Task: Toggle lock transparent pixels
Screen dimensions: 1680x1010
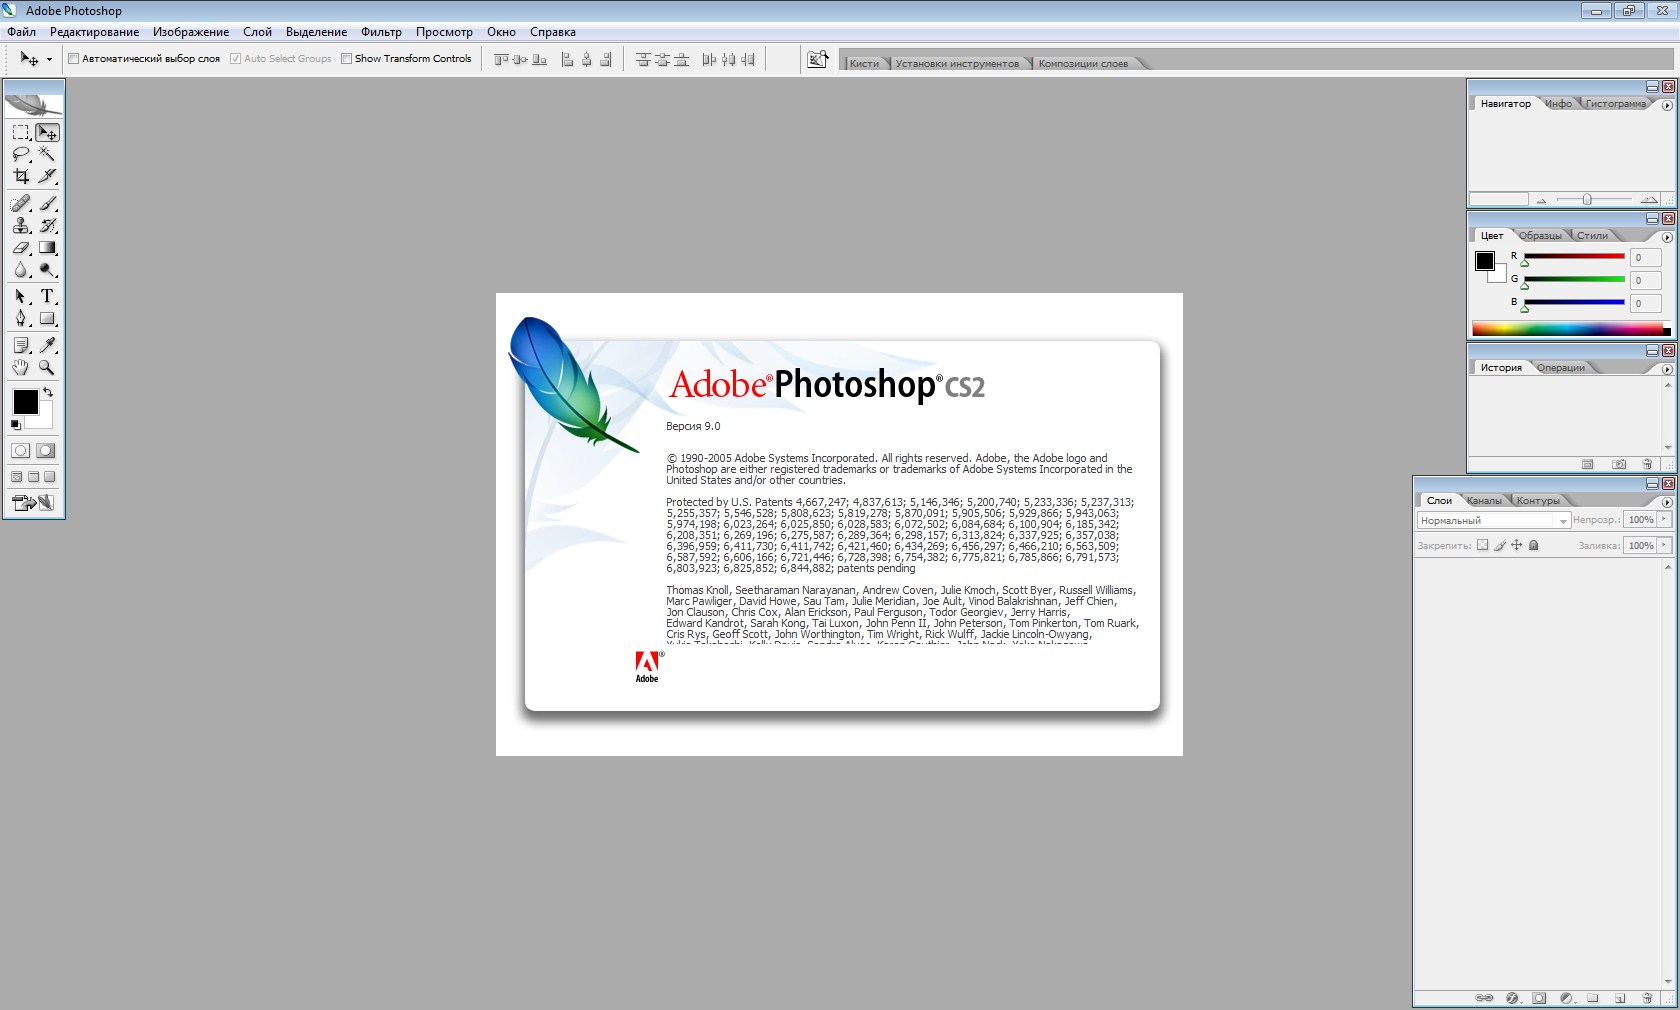Action: pos(1483,545)
